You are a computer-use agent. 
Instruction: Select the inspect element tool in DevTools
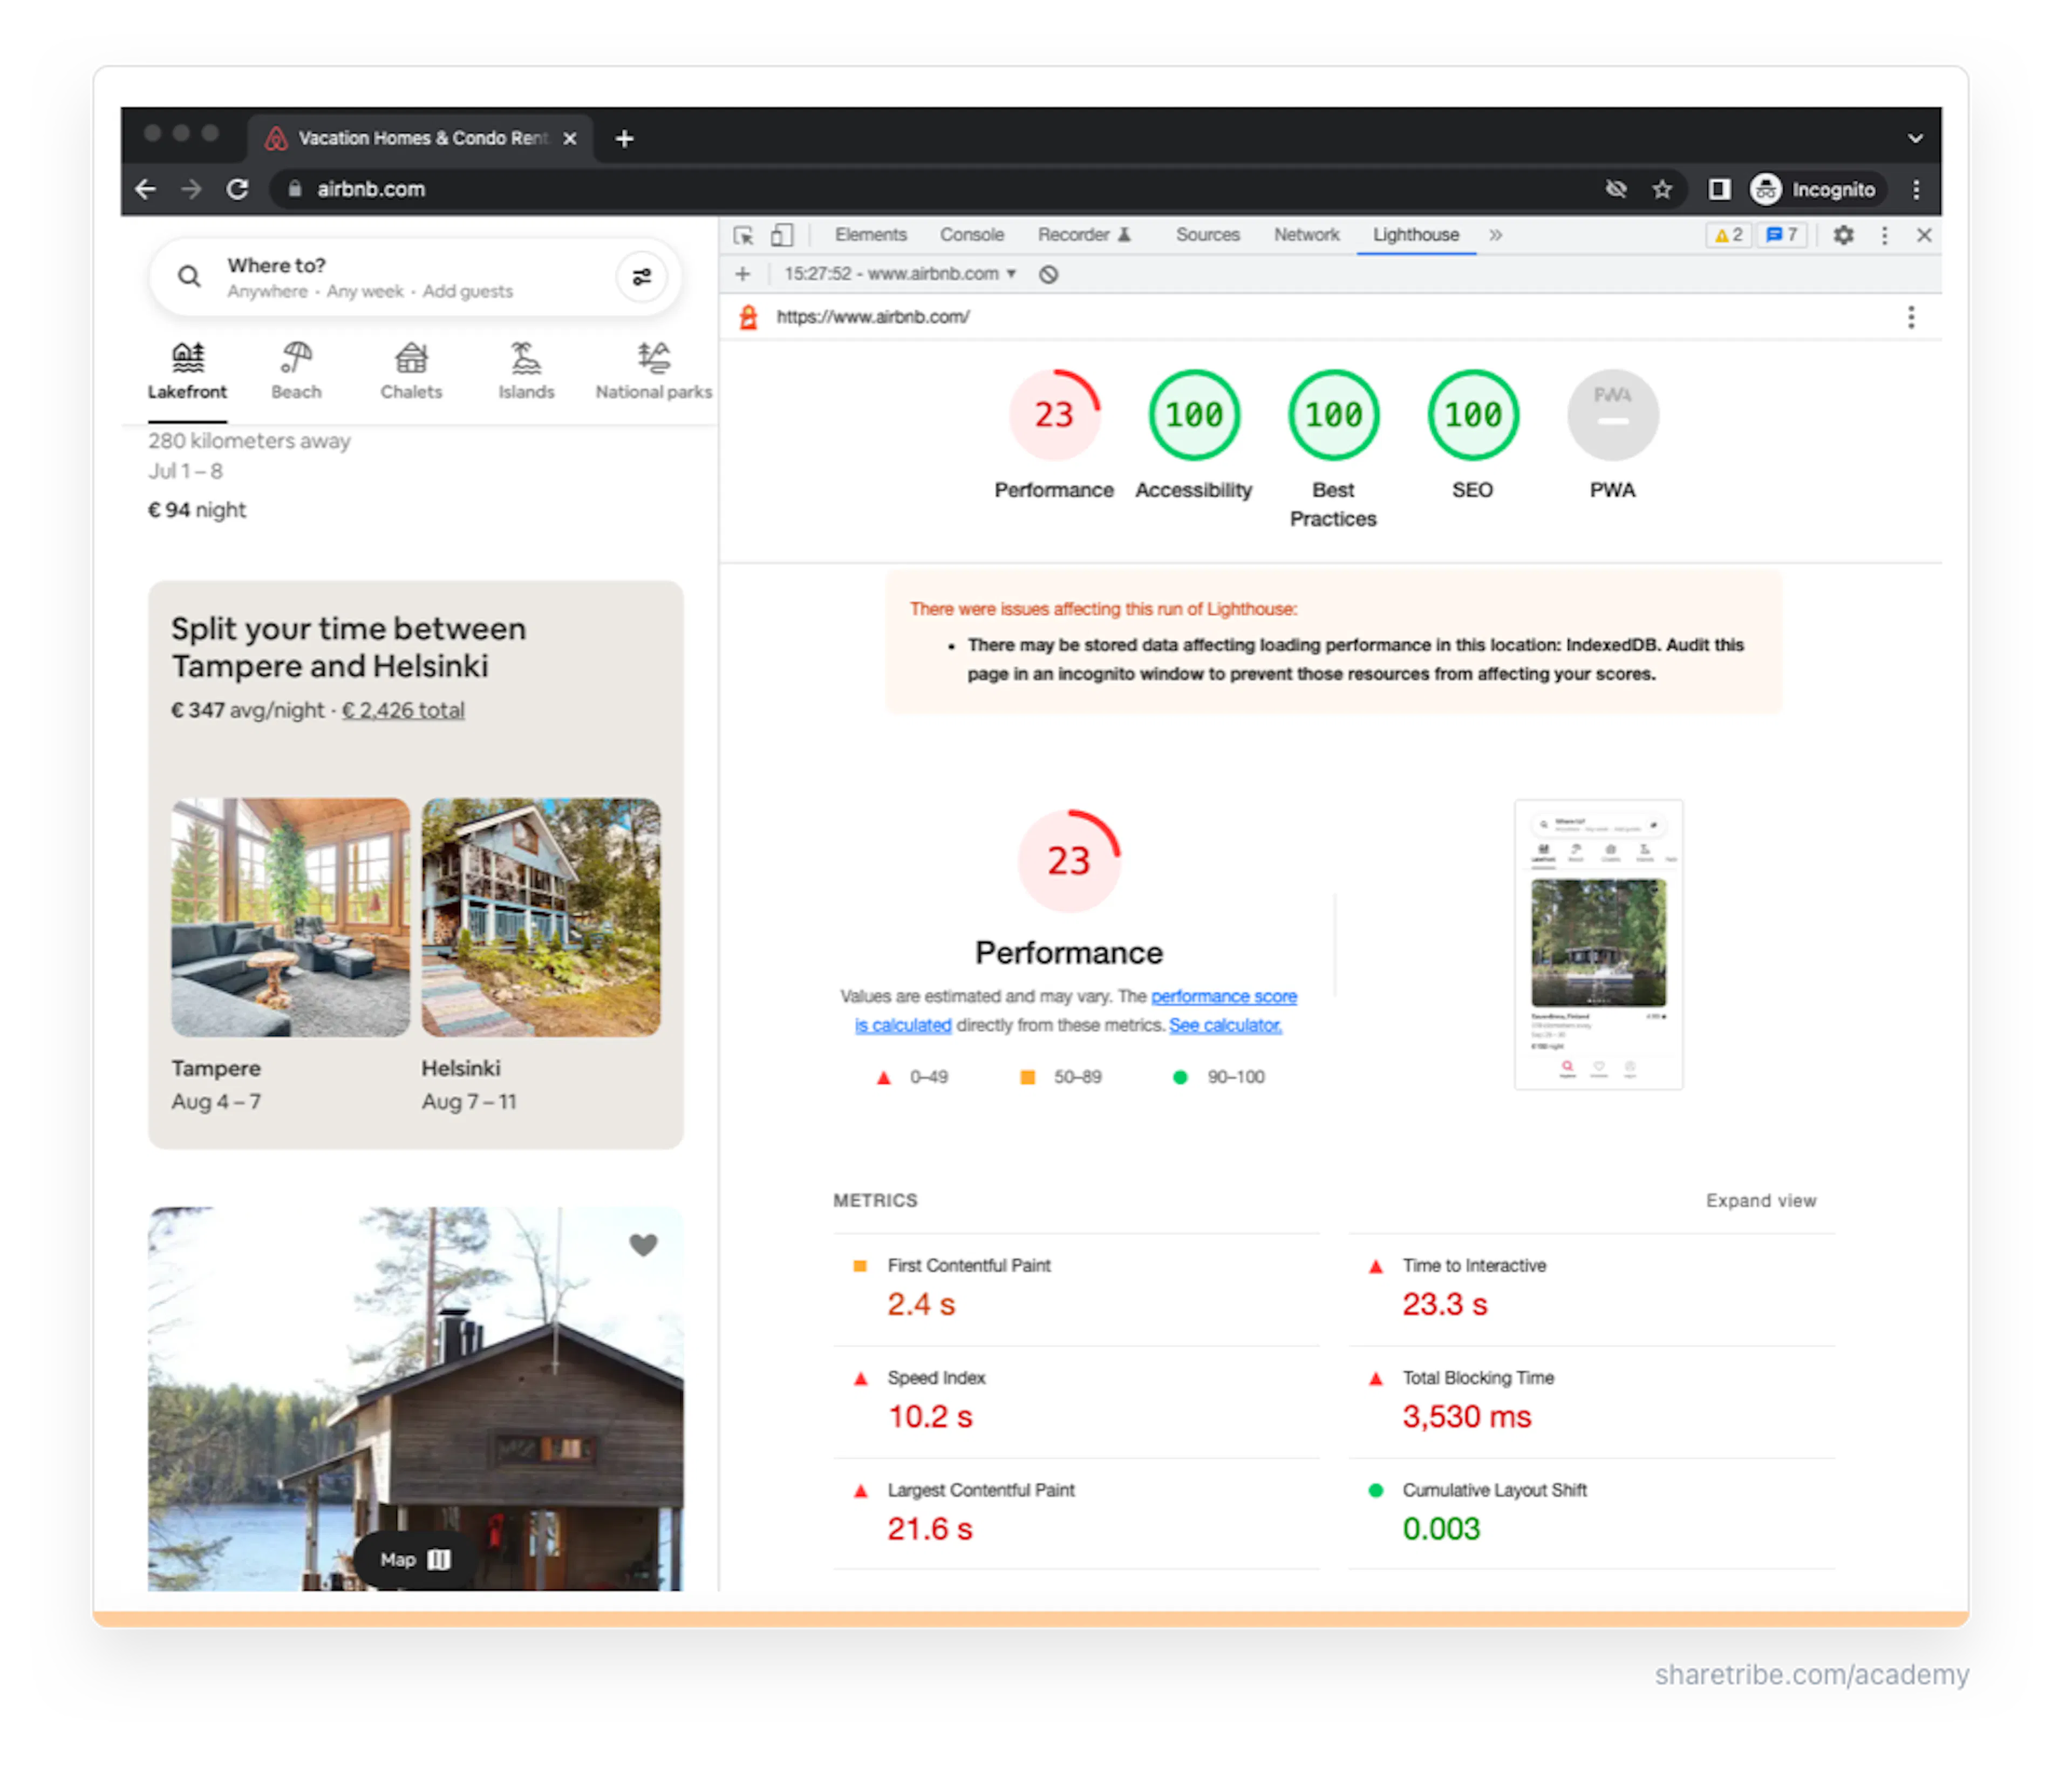tap(744, 235)
